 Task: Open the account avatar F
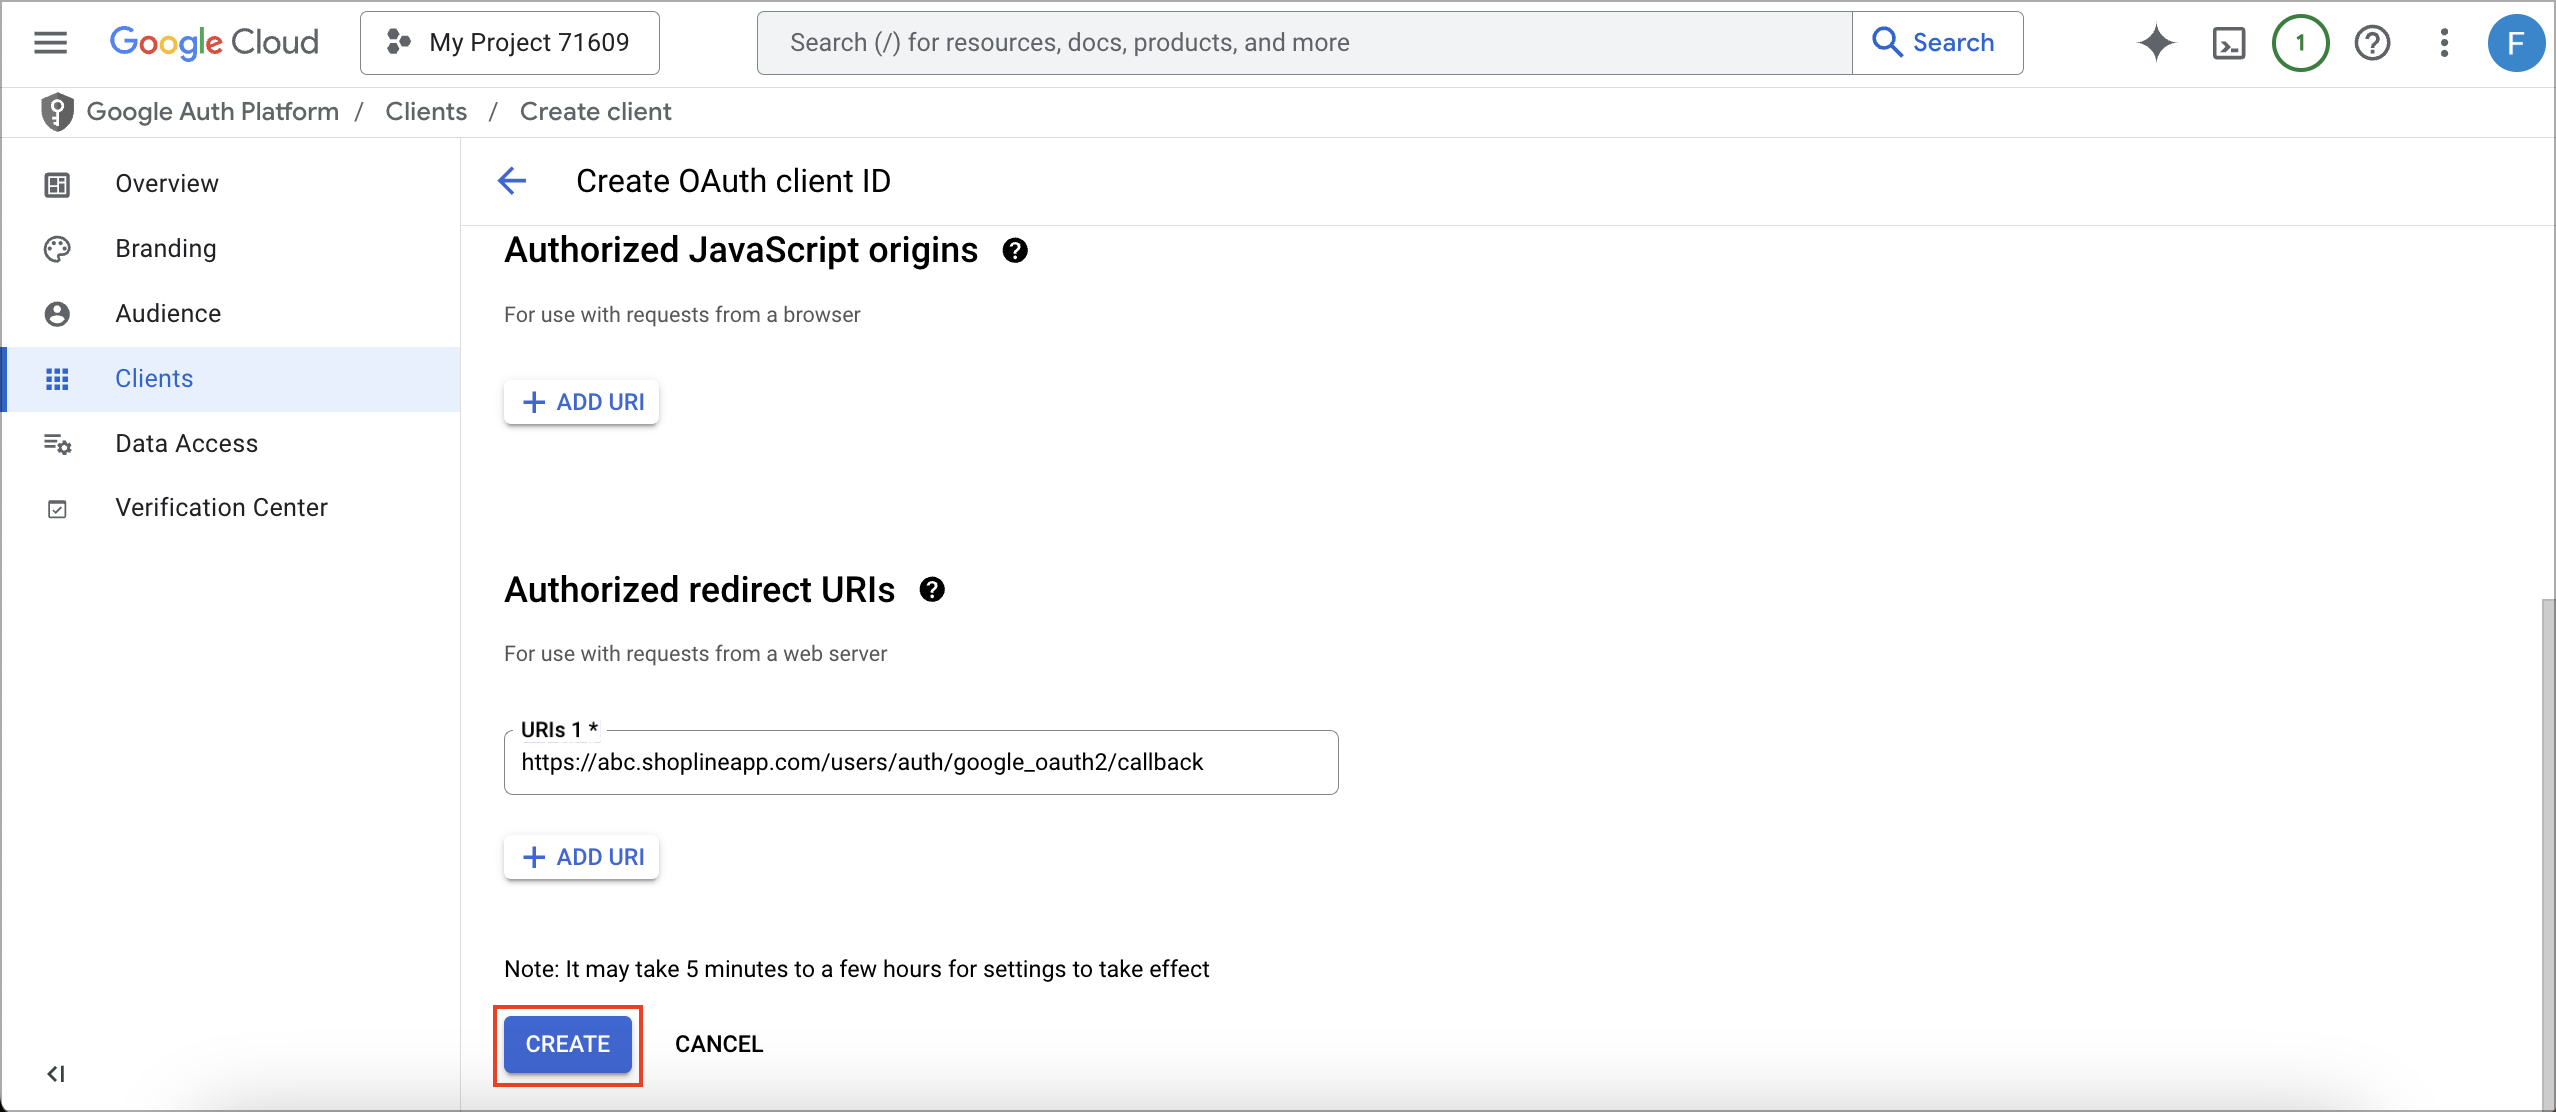tap(2516, 43)
